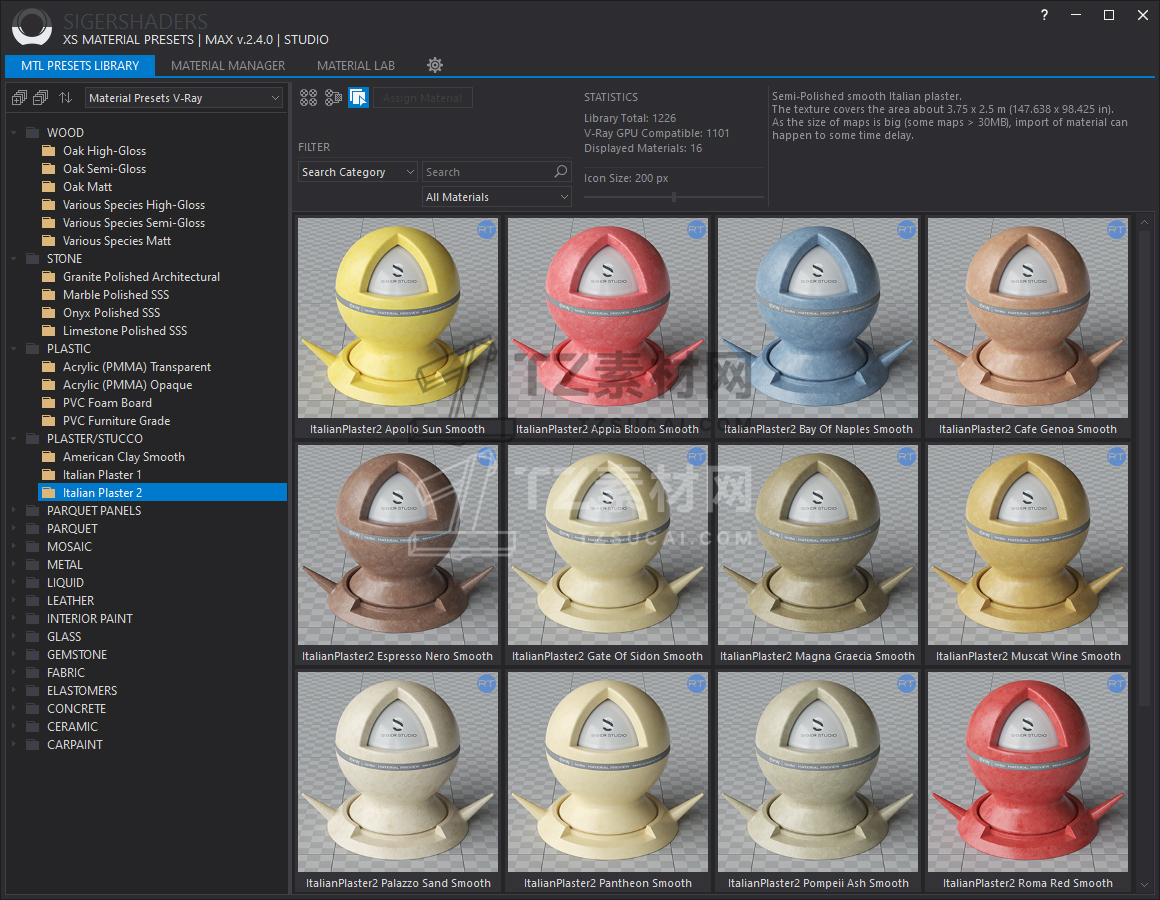Click the sort arrows icon
Screen dimensions: 1160x900
pos(66,98)
